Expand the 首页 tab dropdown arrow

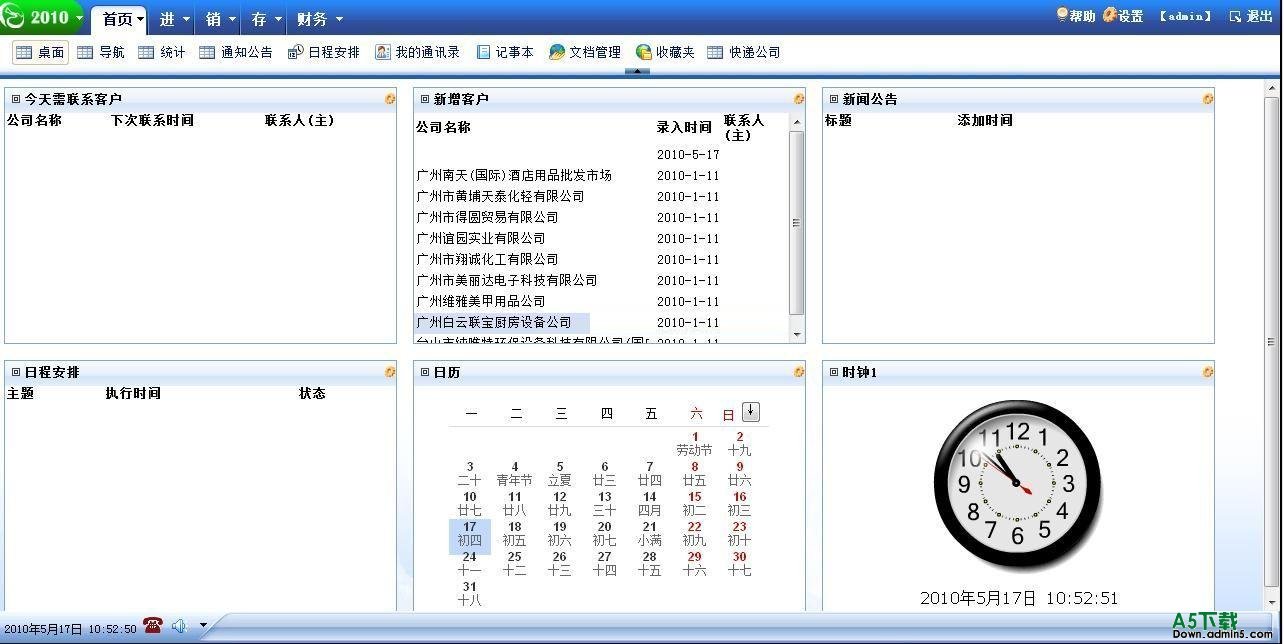pos(140,20)
